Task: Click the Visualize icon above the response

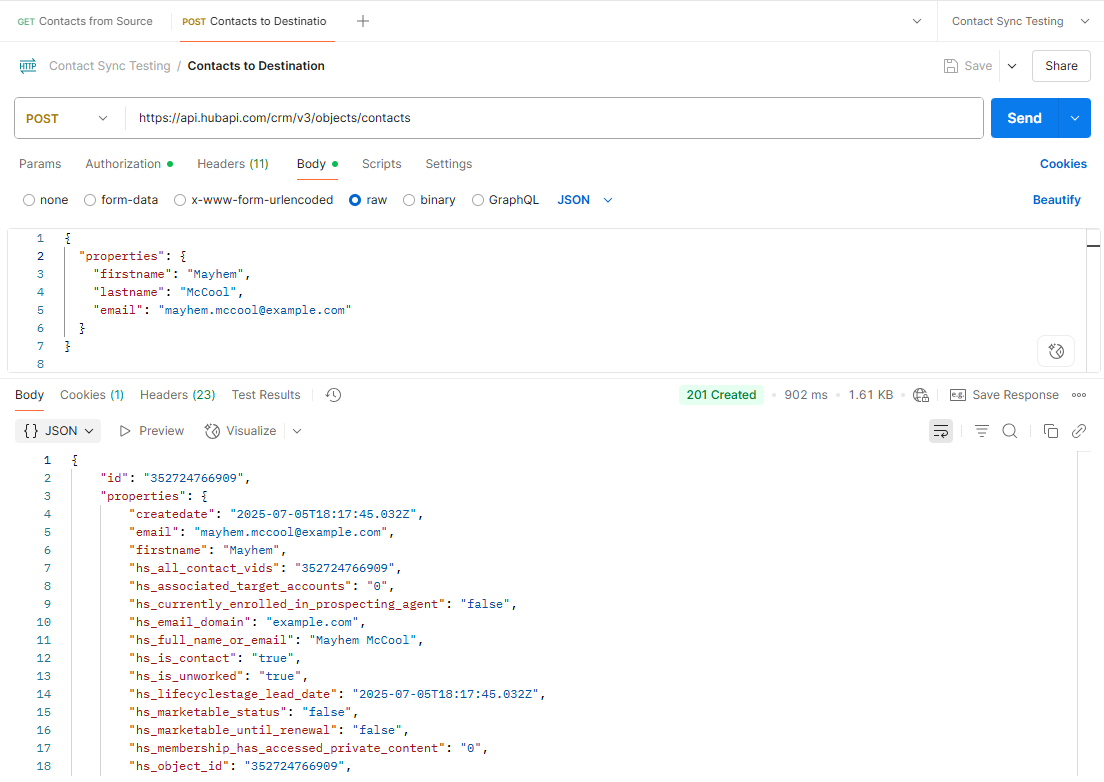Action: pyautogui.click(x=240, y=430)
